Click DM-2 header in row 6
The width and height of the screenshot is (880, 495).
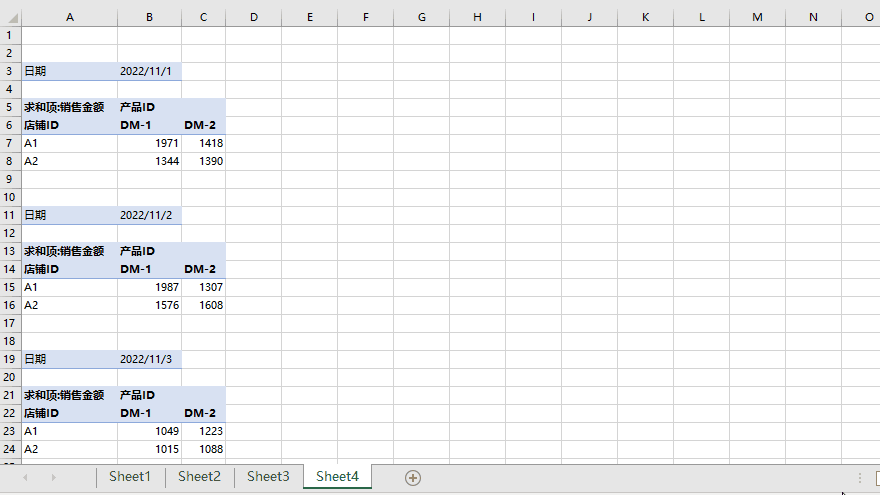203,125
